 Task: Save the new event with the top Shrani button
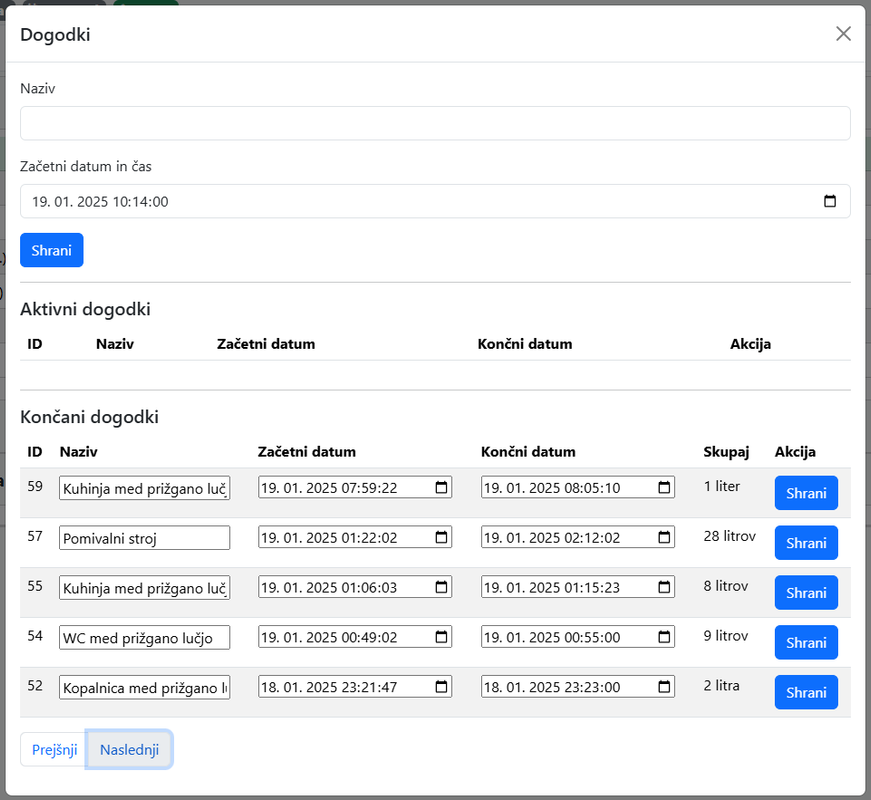(x=52, y=250)
